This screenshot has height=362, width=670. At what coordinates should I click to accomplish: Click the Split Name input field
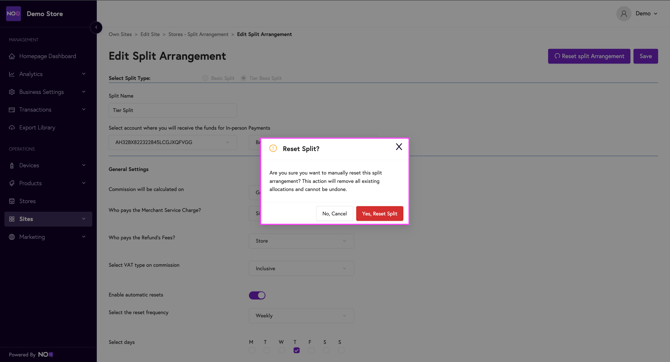[x=173, y=110]
